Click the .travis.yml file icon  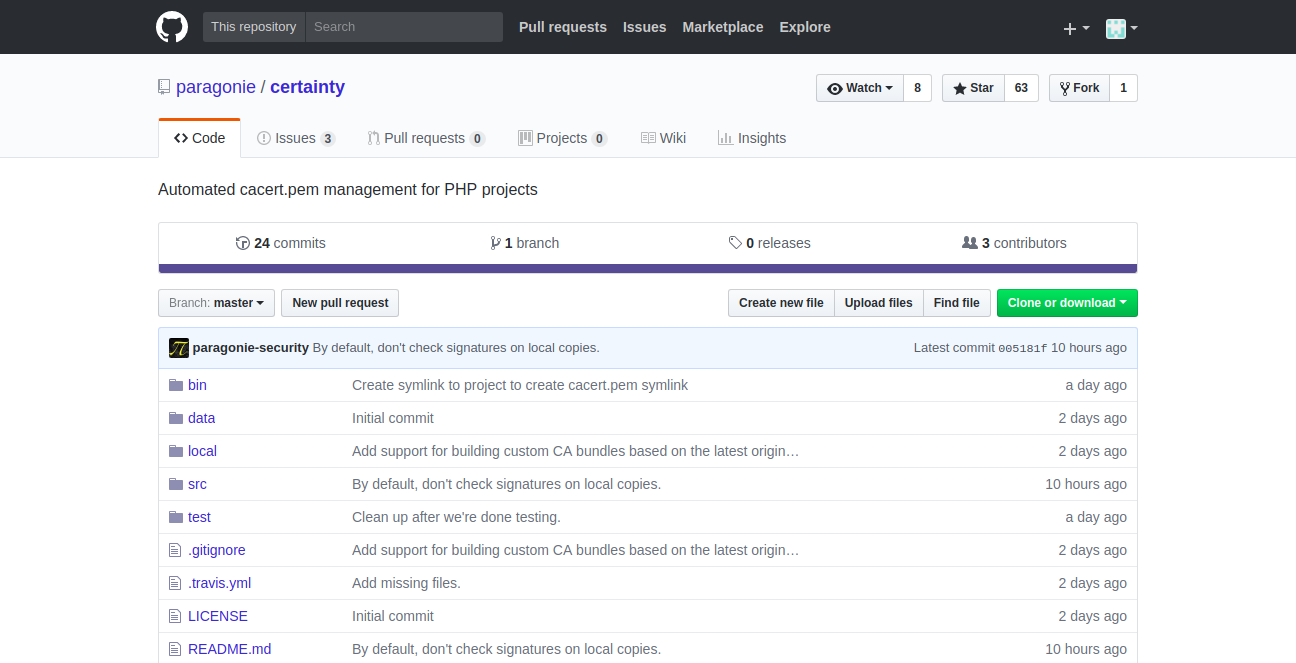tap(176, 583)
